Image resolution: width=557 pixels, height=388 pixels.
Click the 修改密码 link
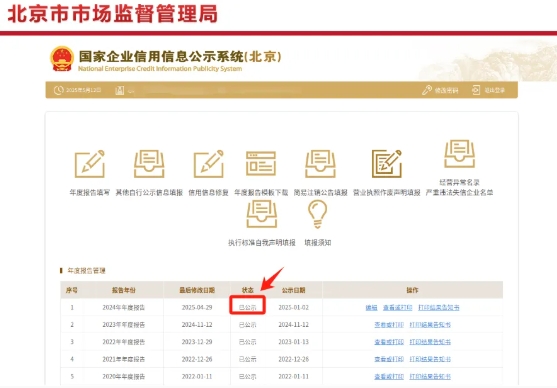(x=447, y=91)
